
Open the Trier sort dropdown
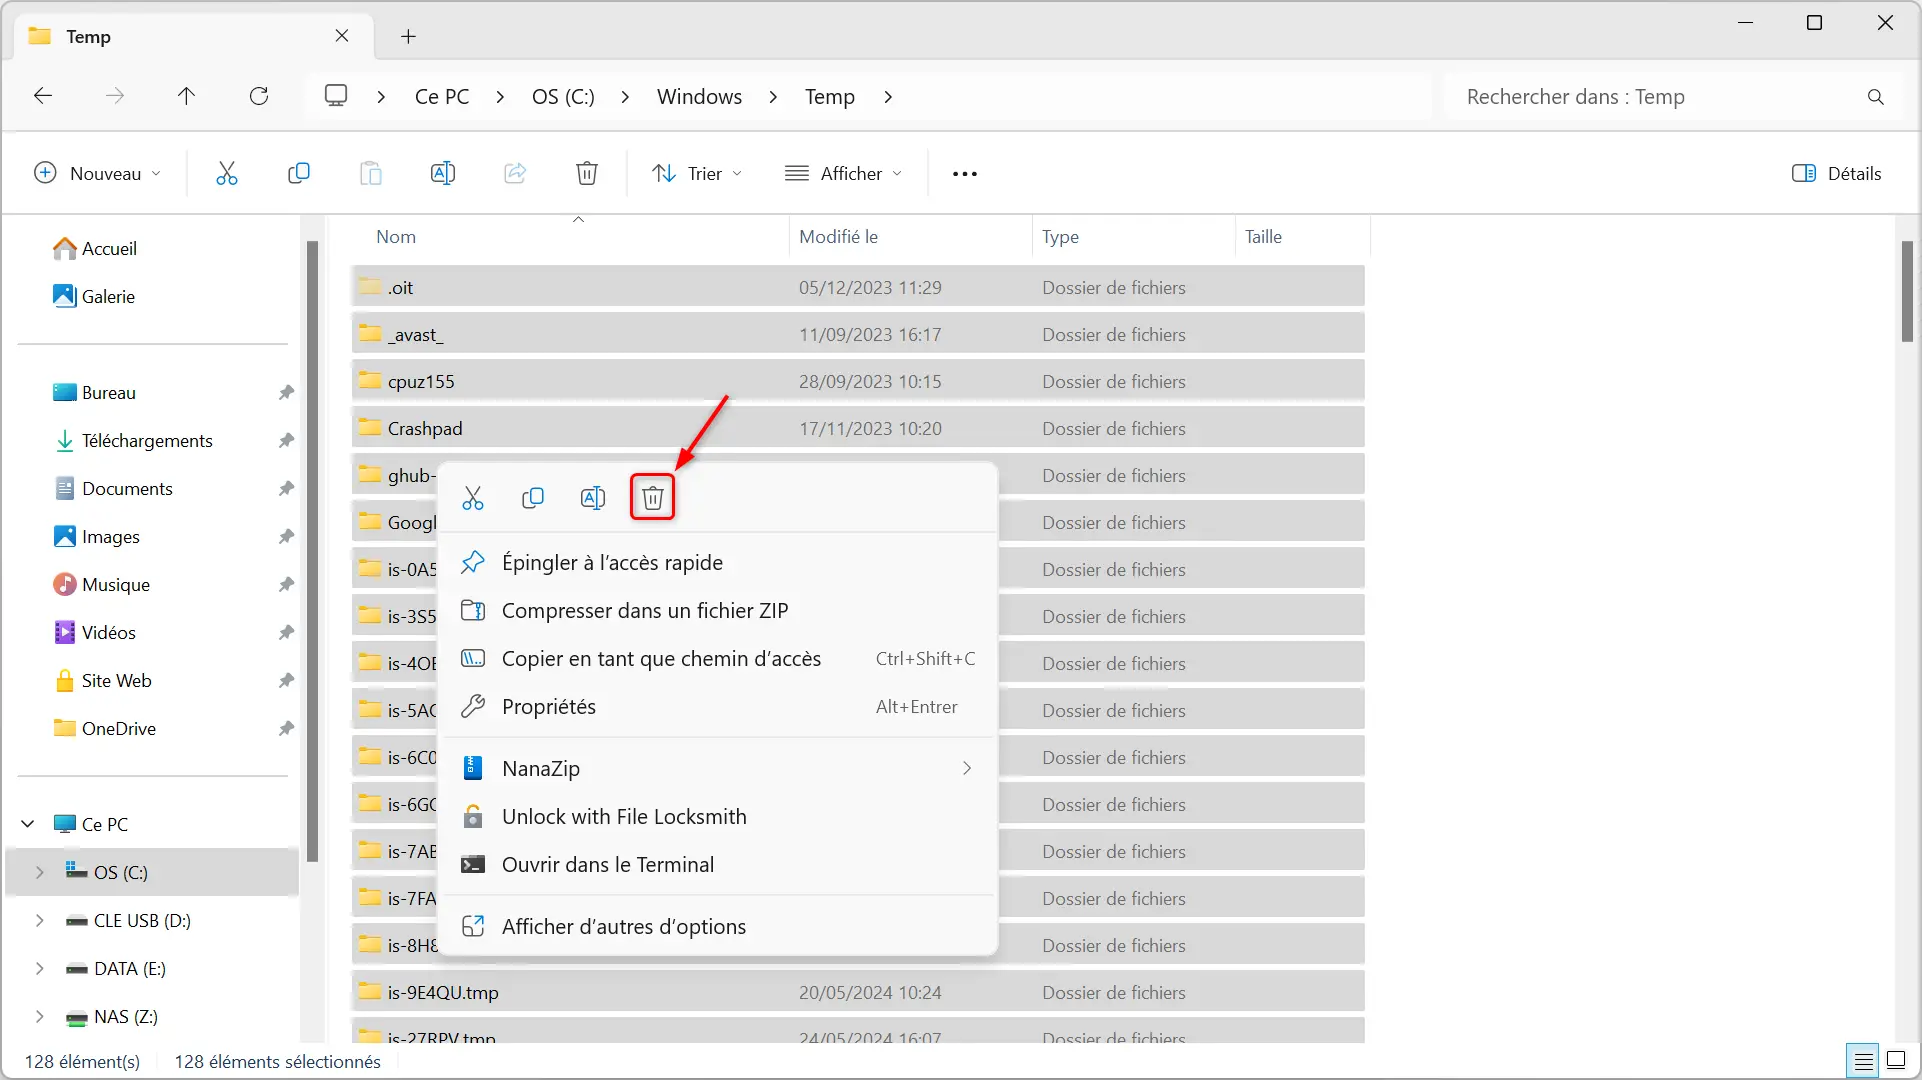coord(697,173)
